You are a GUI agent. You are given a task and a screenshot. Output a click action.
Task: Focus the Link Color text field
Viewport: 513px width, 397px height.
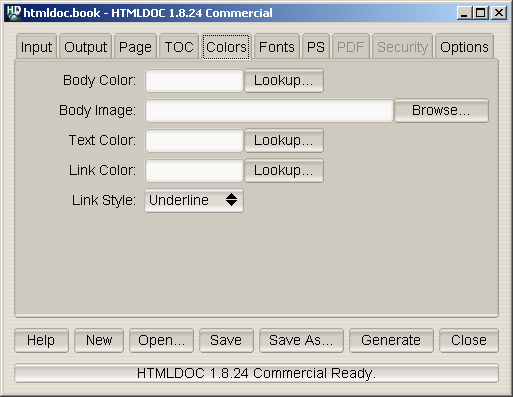point(194,170)
